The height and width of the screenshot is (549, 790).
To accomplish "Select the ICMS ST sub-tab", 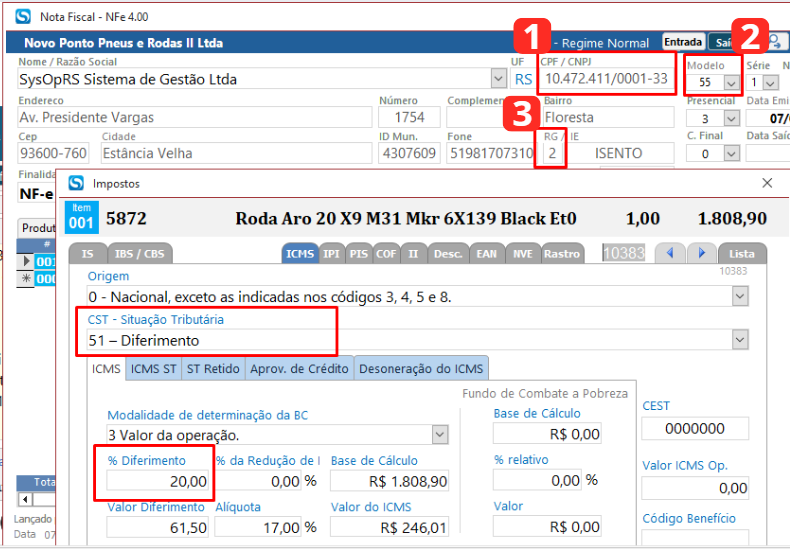I will point(154,369).
